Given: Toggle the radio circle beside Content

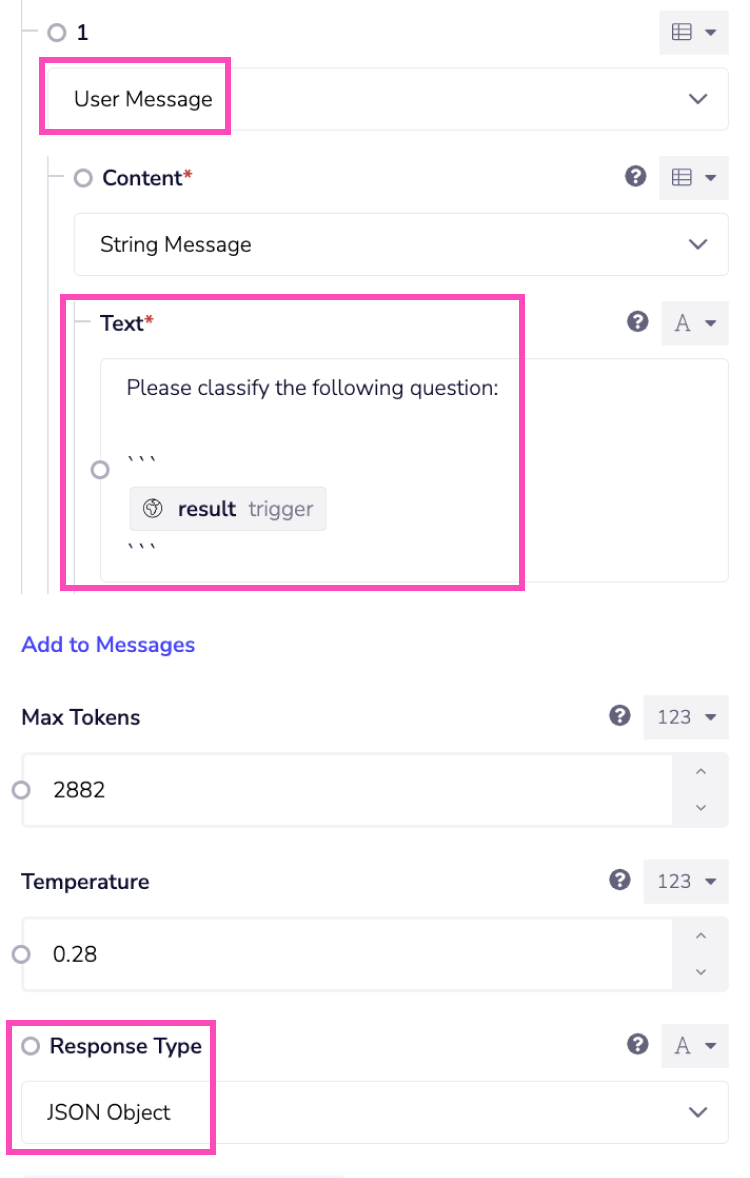Looking at the screenshot, I should pos(83,178).
